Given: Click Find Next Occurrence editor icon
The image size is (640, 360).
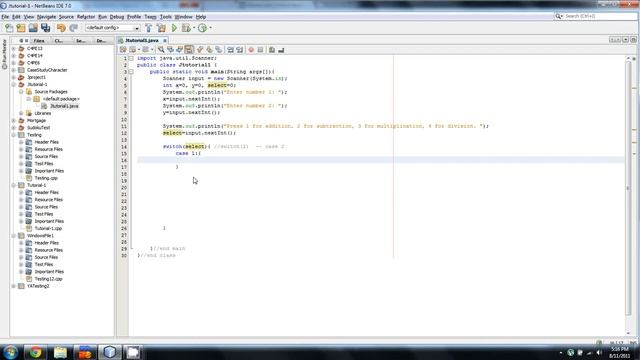Looking at the screenshot, I should (x=180, y=50).
